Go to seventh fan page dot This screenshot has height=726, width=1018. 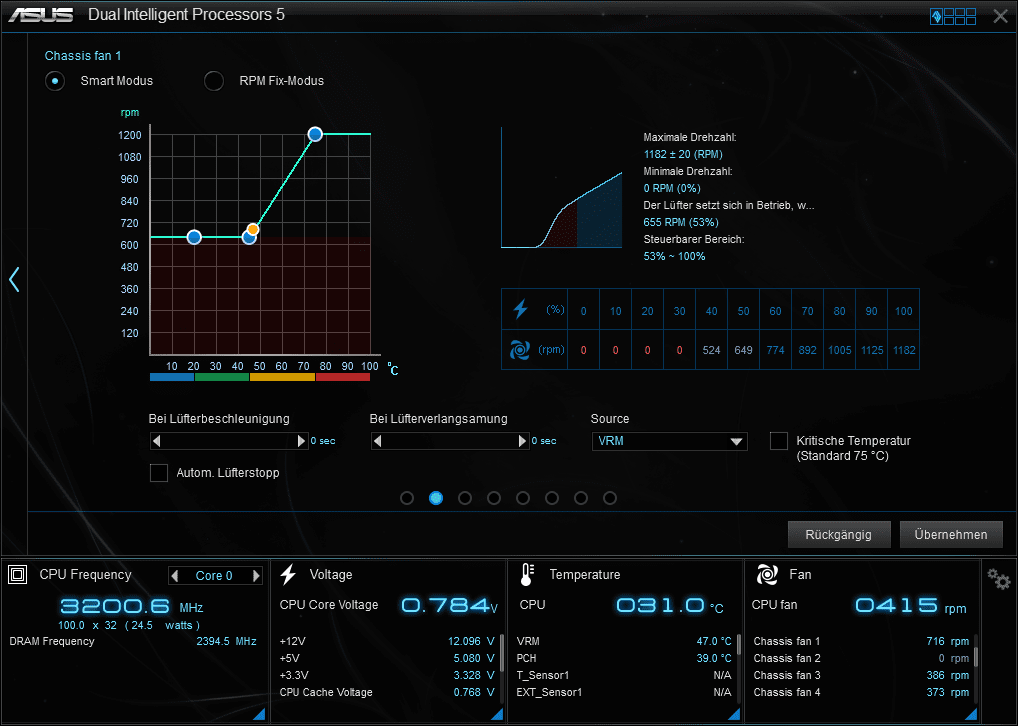tap(581, 498)
